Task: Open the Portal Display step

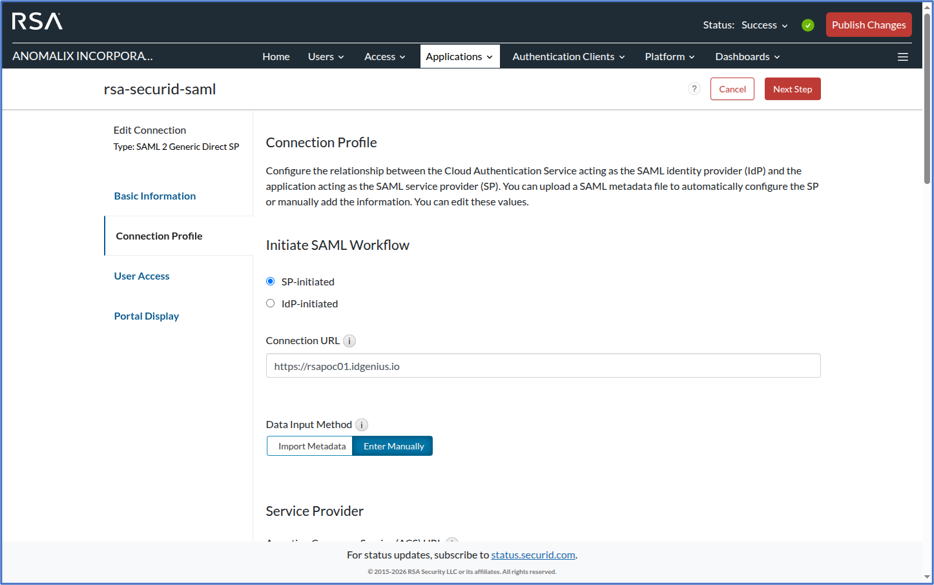Action: tap(147, 316)
